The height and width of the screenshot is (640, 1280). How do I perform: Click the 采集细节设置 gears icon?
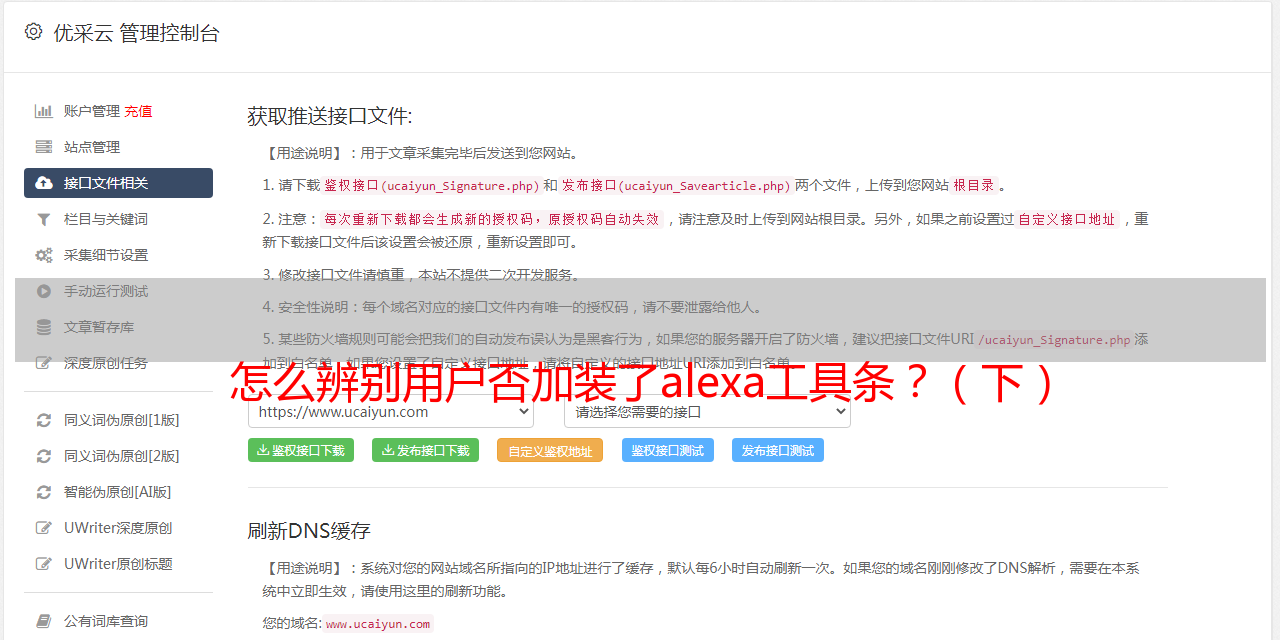43,255
